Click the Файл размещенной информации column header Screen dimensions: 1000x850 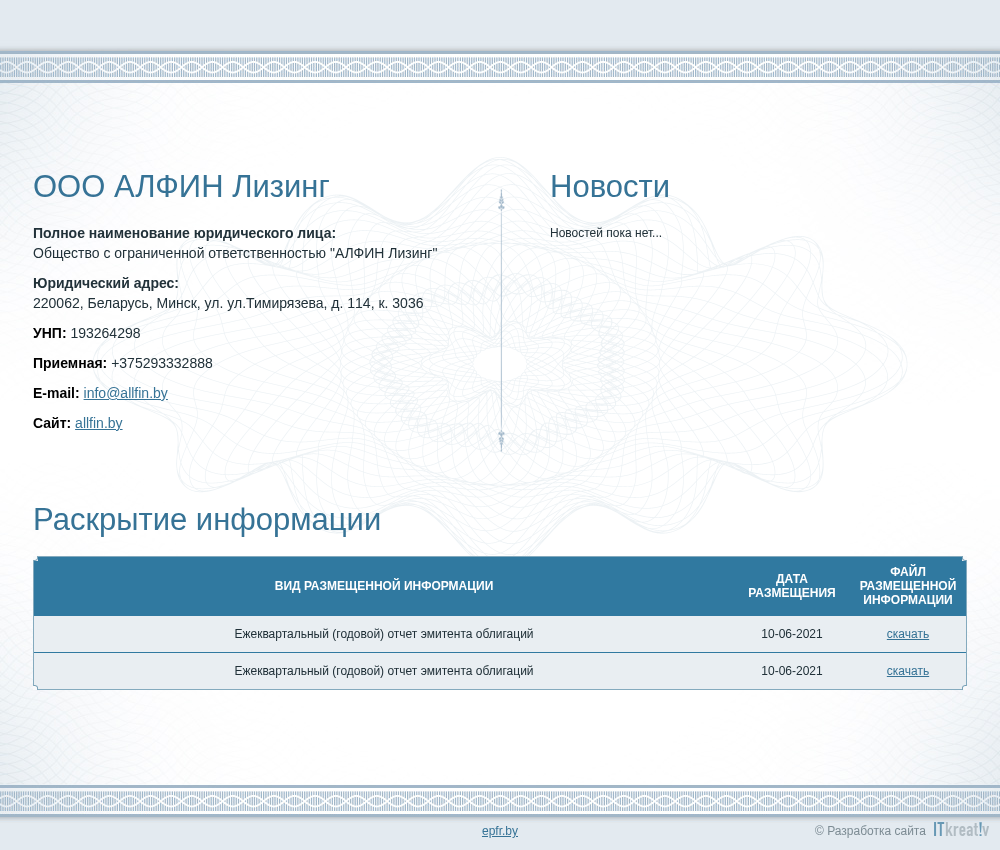coord(908,585)
